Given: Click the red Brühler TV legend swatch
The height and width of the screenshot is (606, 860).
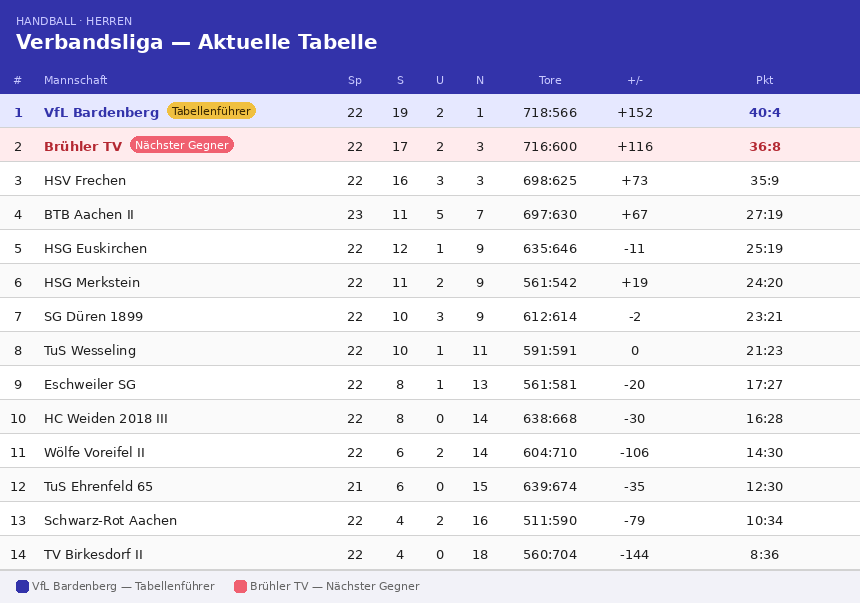Looking at the screenshot, I should [x=240, y=587].
